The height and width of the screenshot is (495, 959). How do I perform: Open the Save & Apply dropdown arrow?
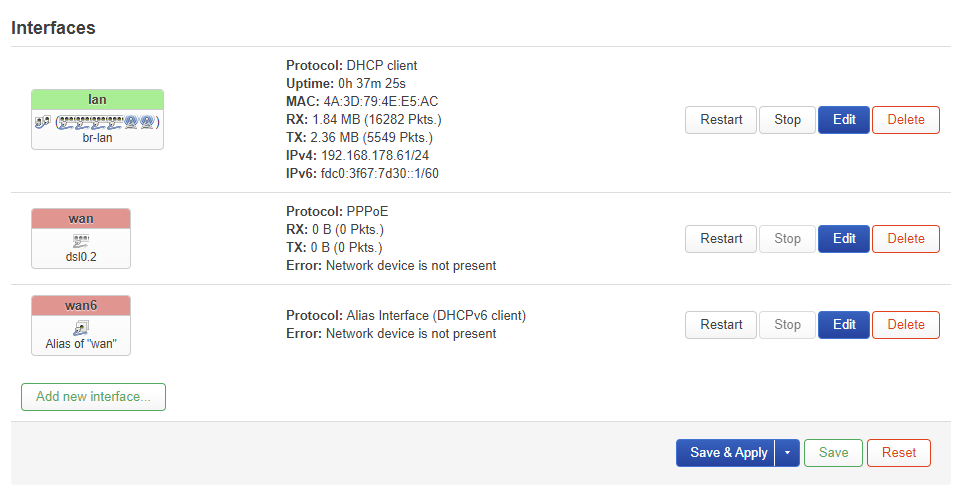(x=787, y=453)
